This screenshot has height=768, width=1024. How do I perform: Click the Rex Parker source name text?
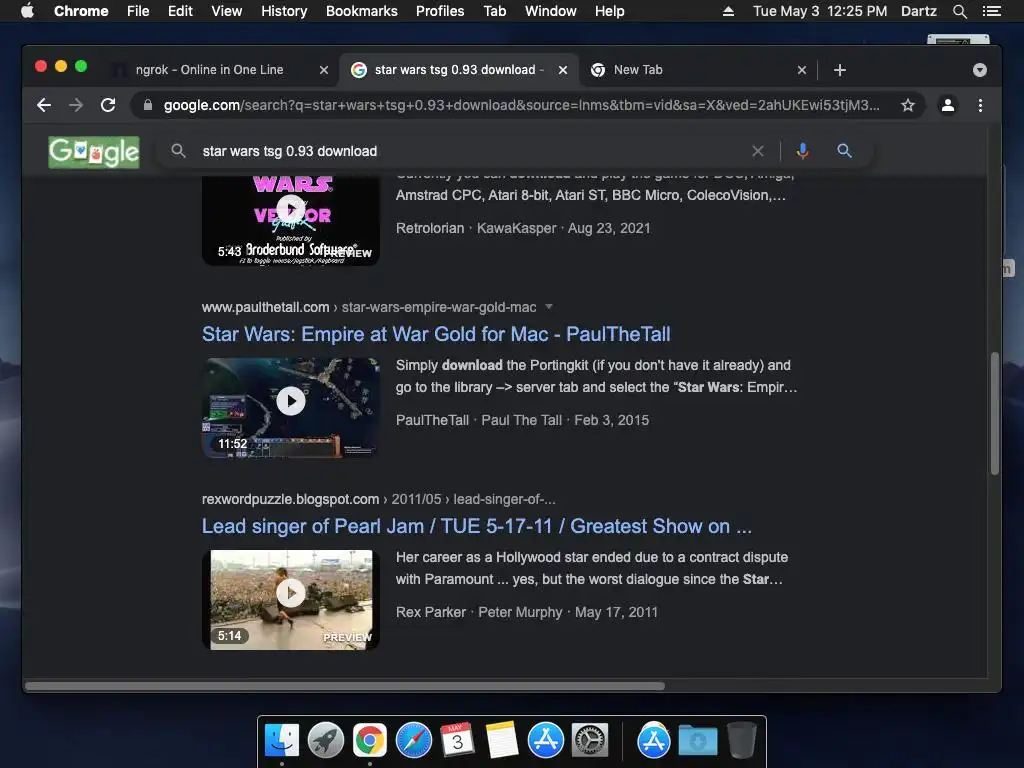(x=431, y=612)
